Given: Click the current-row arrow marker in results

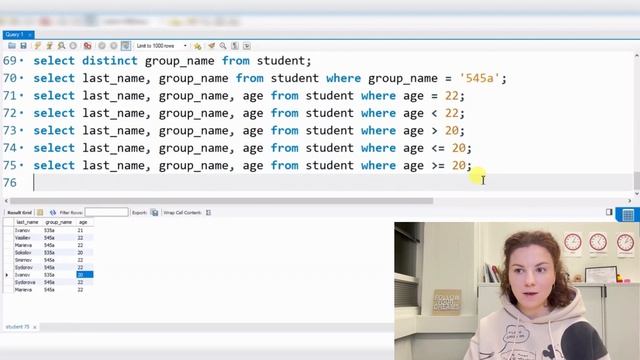Looking at the screenshot, I should [7, 275].
